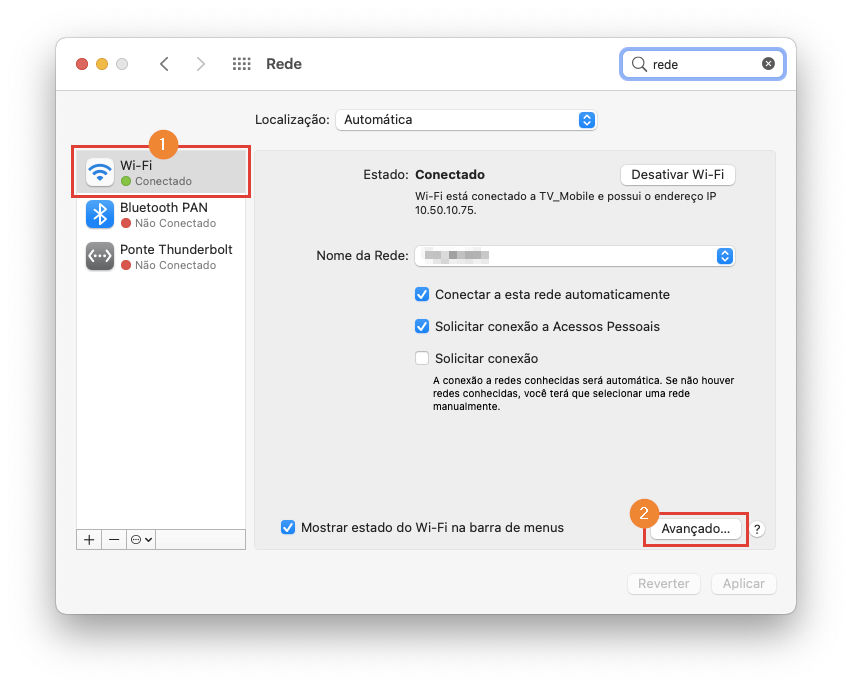Open the Localização Automática dropdown
This screenshot has width=852, height=688.
point(466,120)
